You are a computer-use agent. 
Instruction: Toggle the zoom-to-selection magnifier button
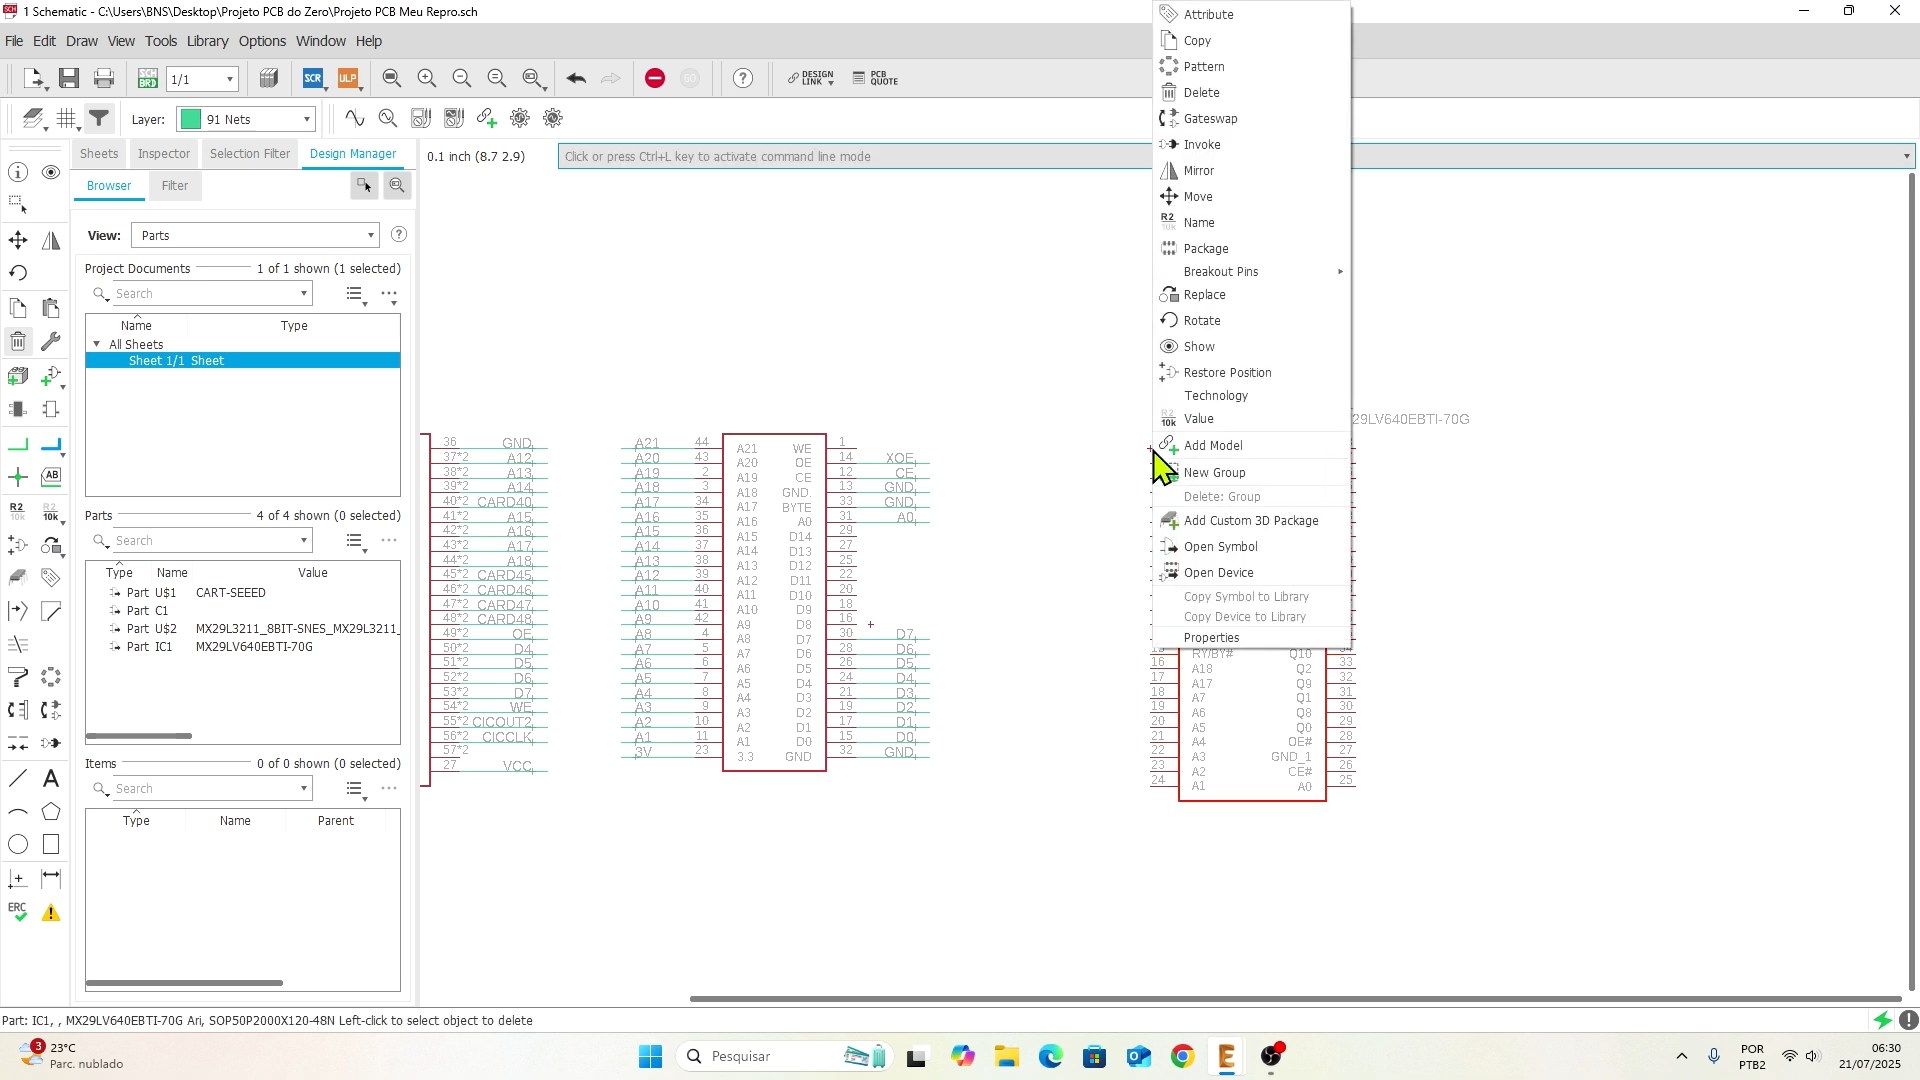click(x=397, y=186)
